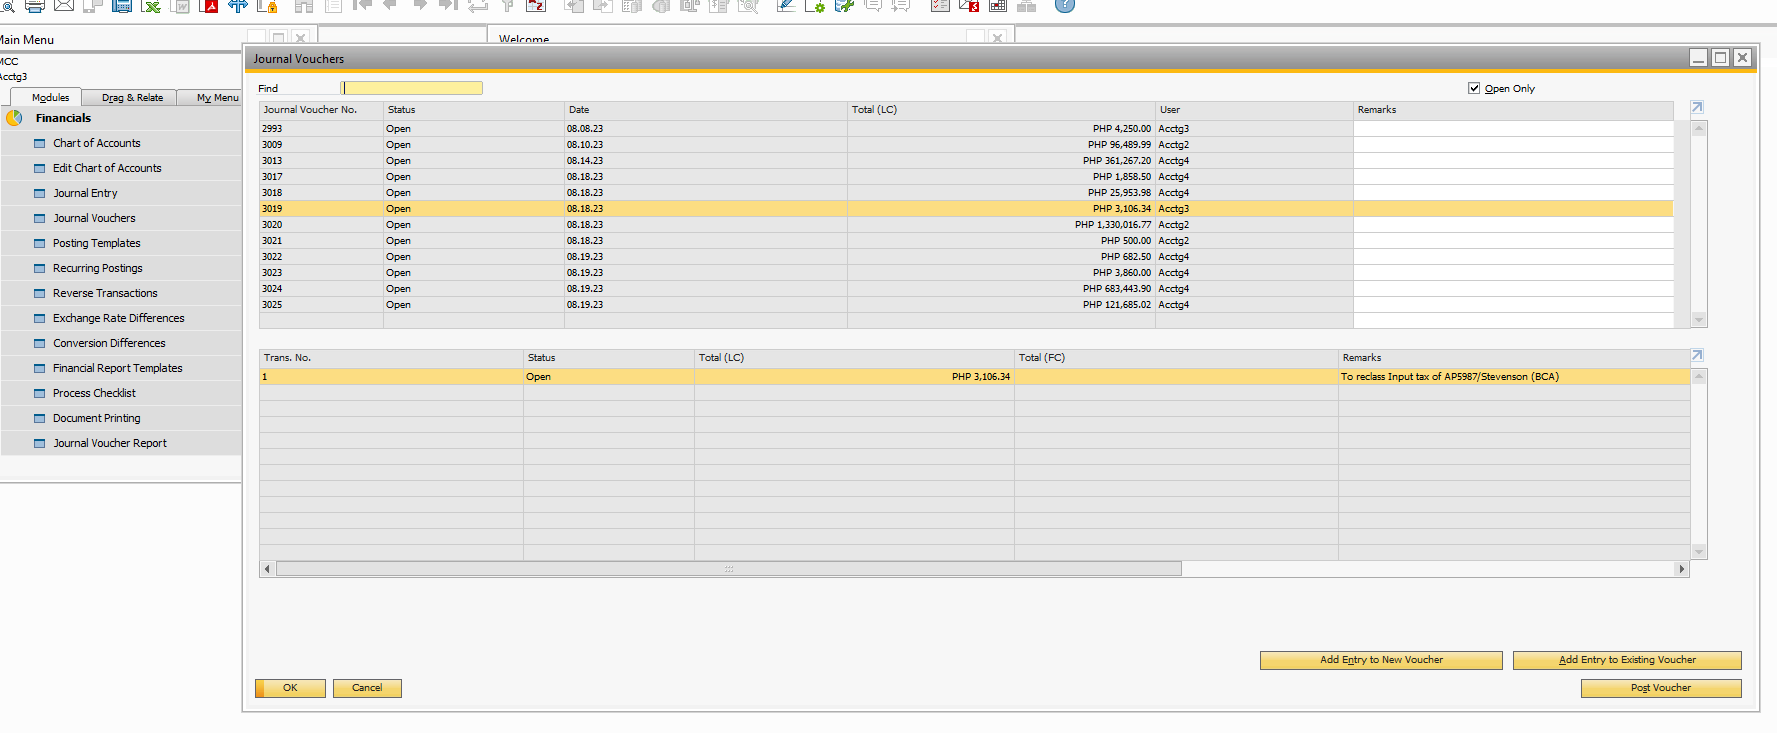Click the horizontal scrollbar's right arrow
This screenshot has height=733, width=1777.
tap(1682, 569)
